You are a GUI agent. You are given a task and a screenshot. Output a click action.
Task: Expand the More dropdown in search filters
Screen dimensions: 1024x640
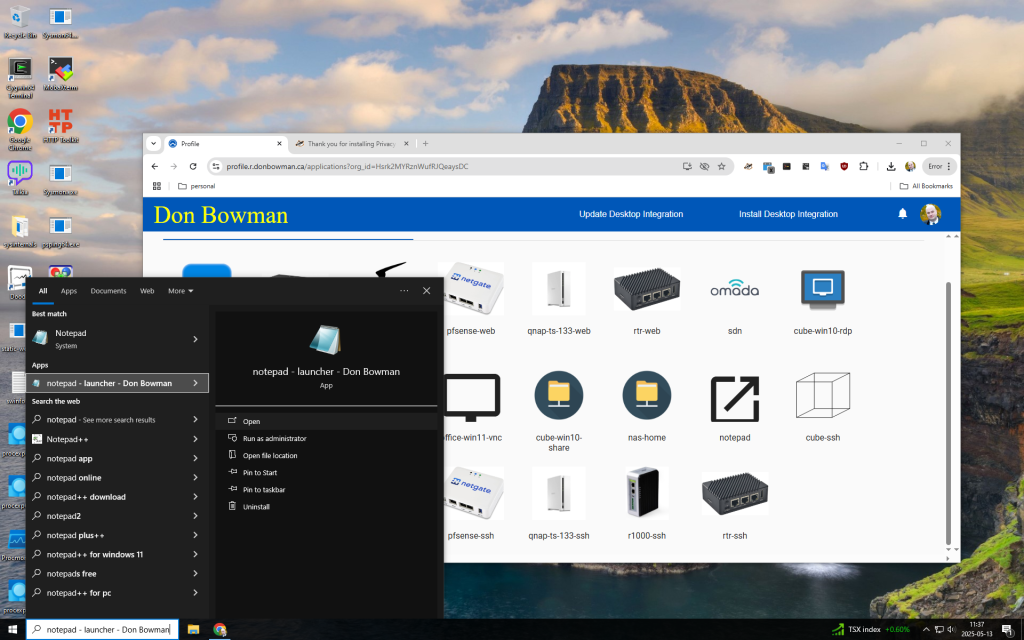(180, 291)
